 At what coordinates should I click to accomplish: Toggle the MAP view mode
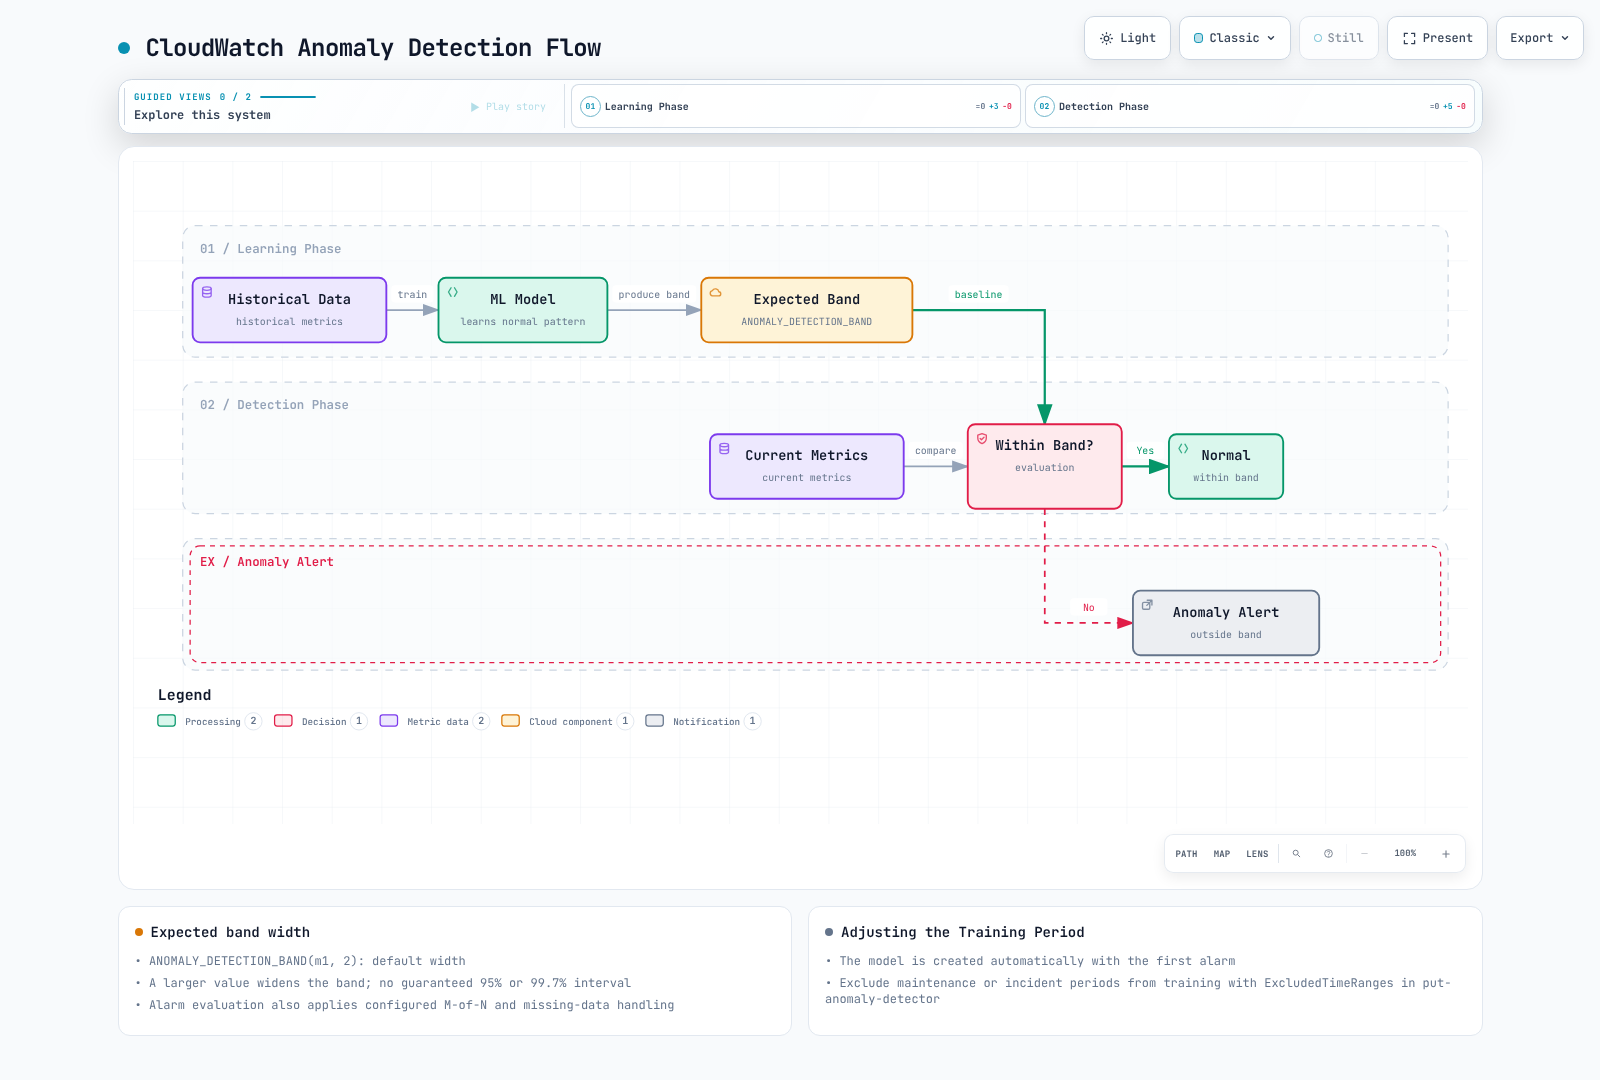click(x=1222, y=854)
